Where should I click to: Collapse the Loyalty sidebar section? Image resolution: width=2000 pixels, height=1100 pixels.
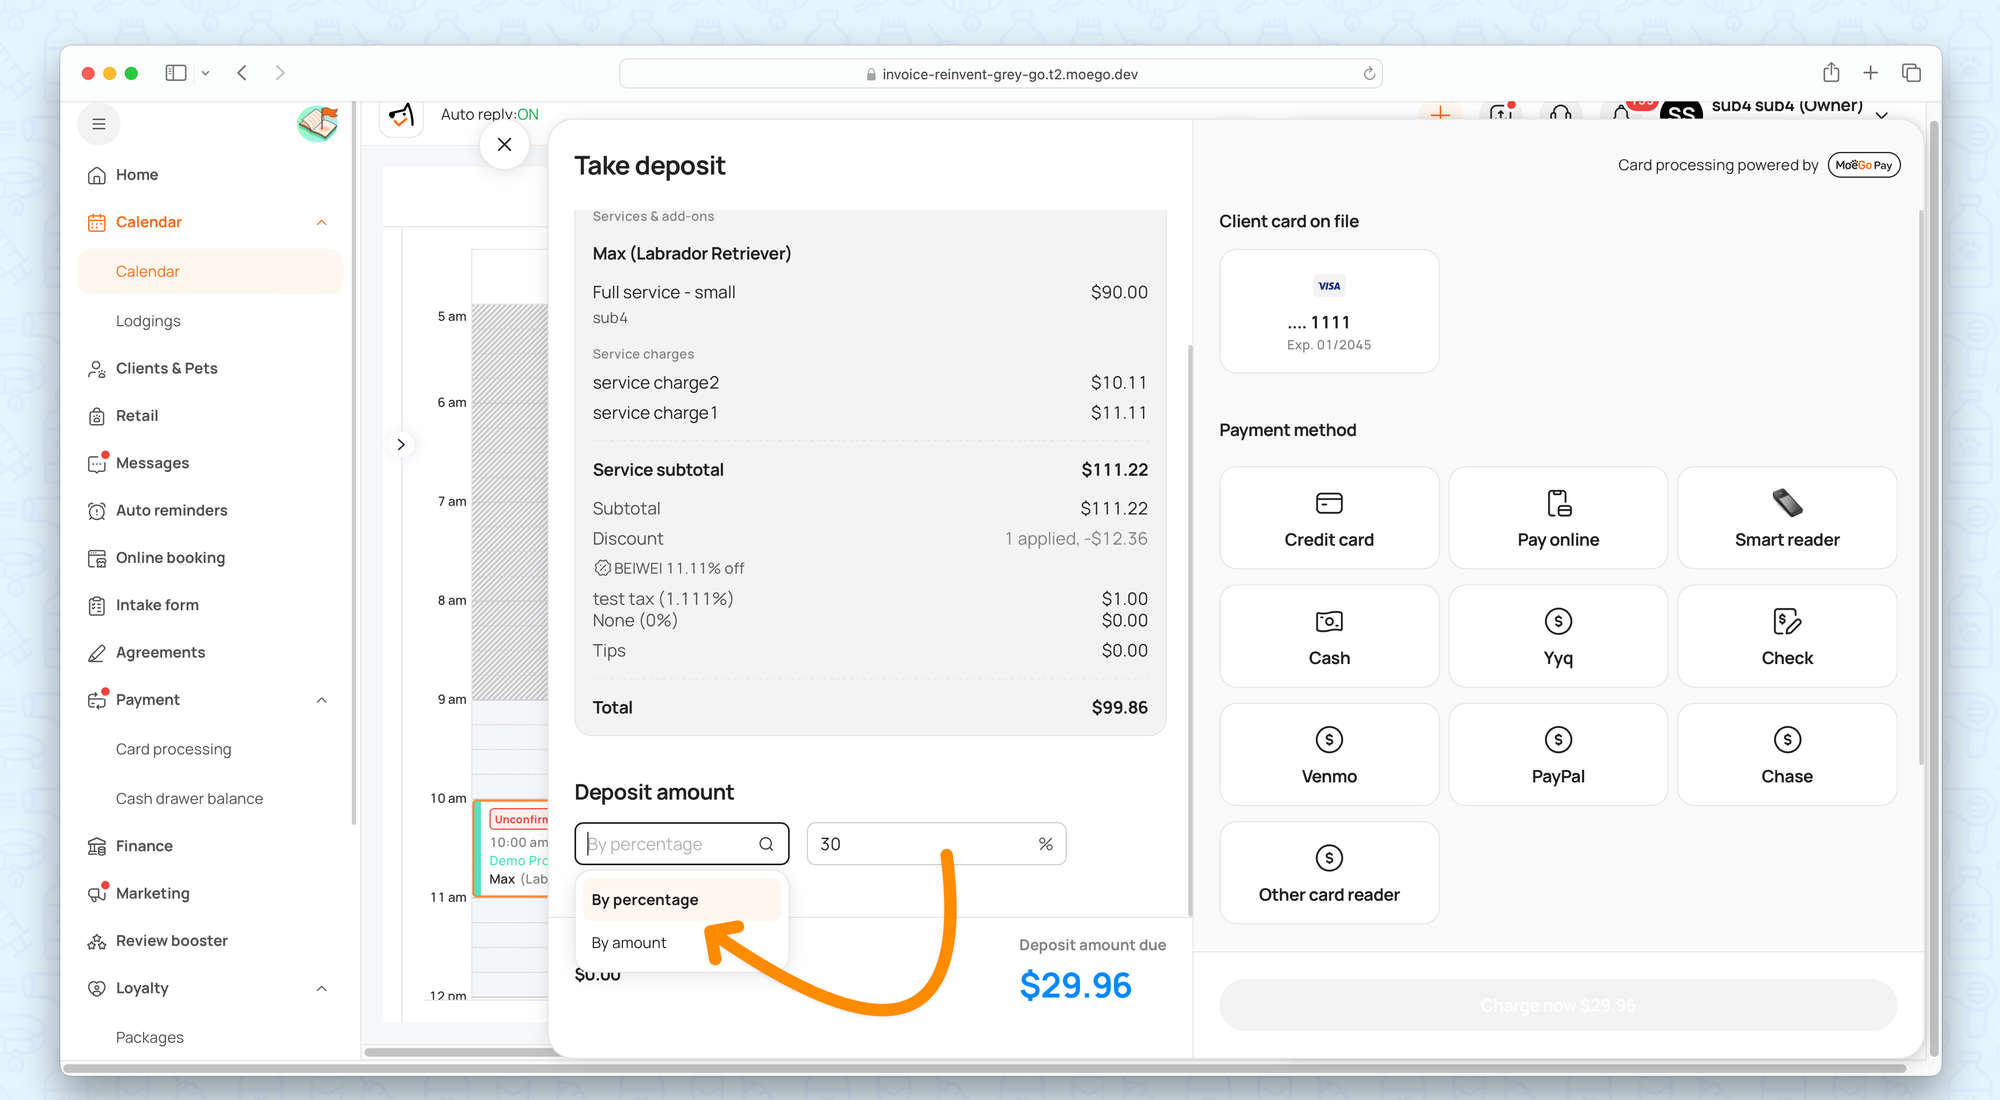(322, 988)
